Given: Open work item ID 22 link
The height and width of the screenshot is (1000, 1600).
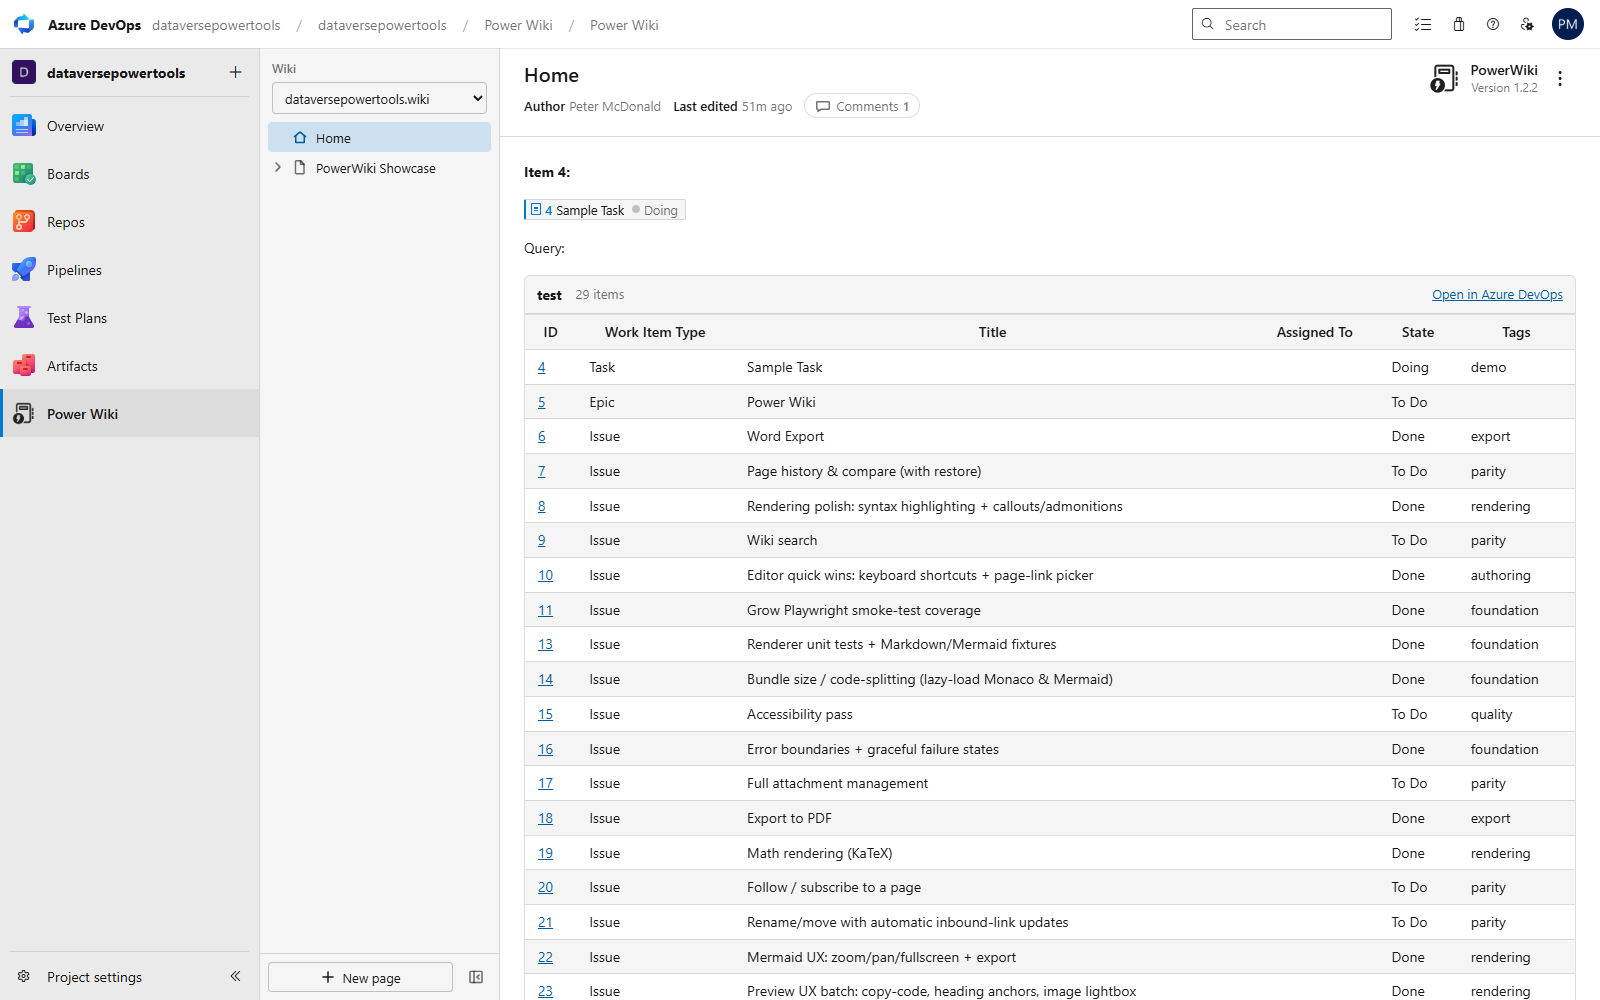Looking at the screenshot, I should [545, 957].
